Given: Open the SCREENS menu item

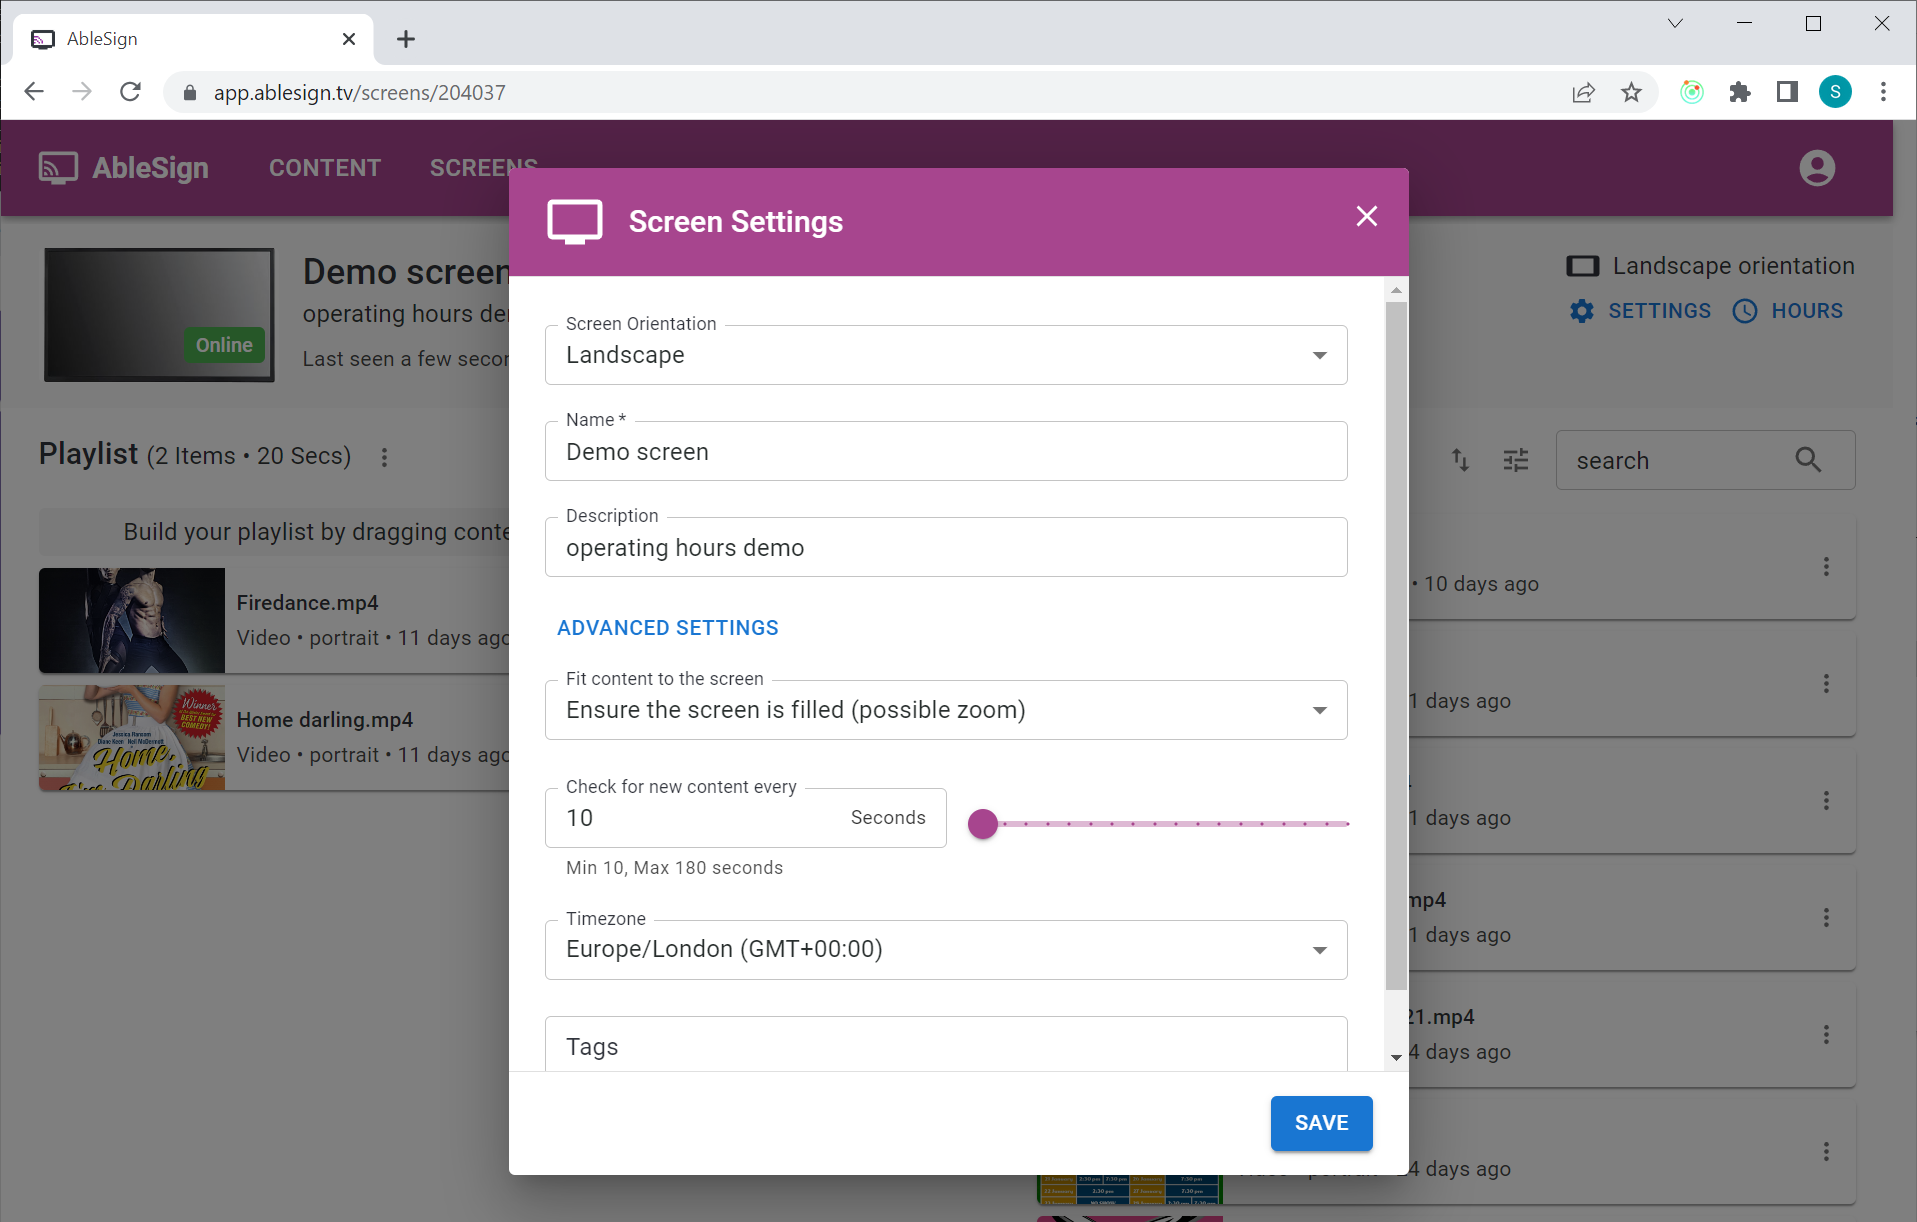Looking at the screenshot, I should coord(483,167).
